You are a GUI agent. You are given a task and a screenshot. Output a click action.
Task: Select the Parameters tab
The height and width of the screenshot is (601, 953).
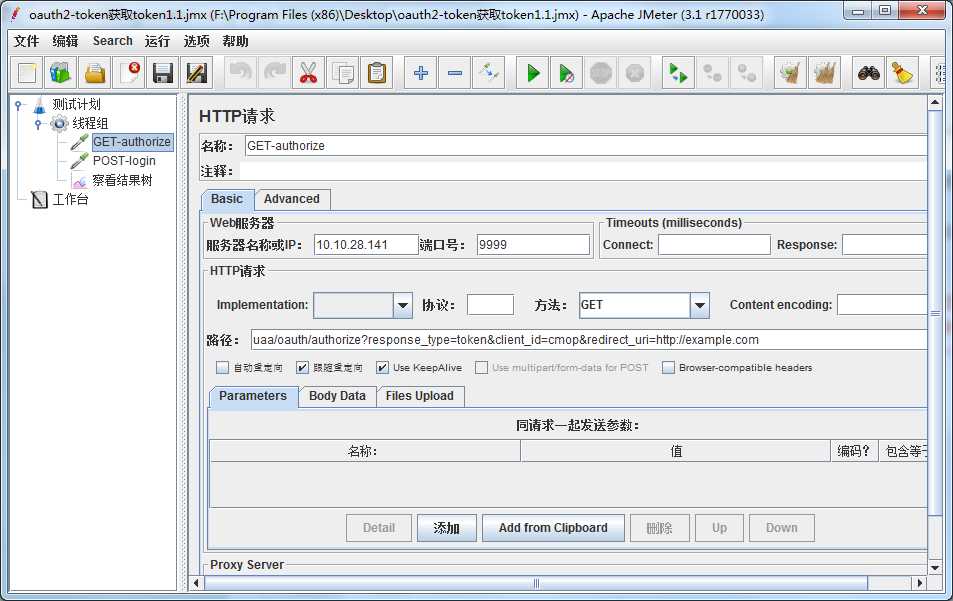[253, 396]
